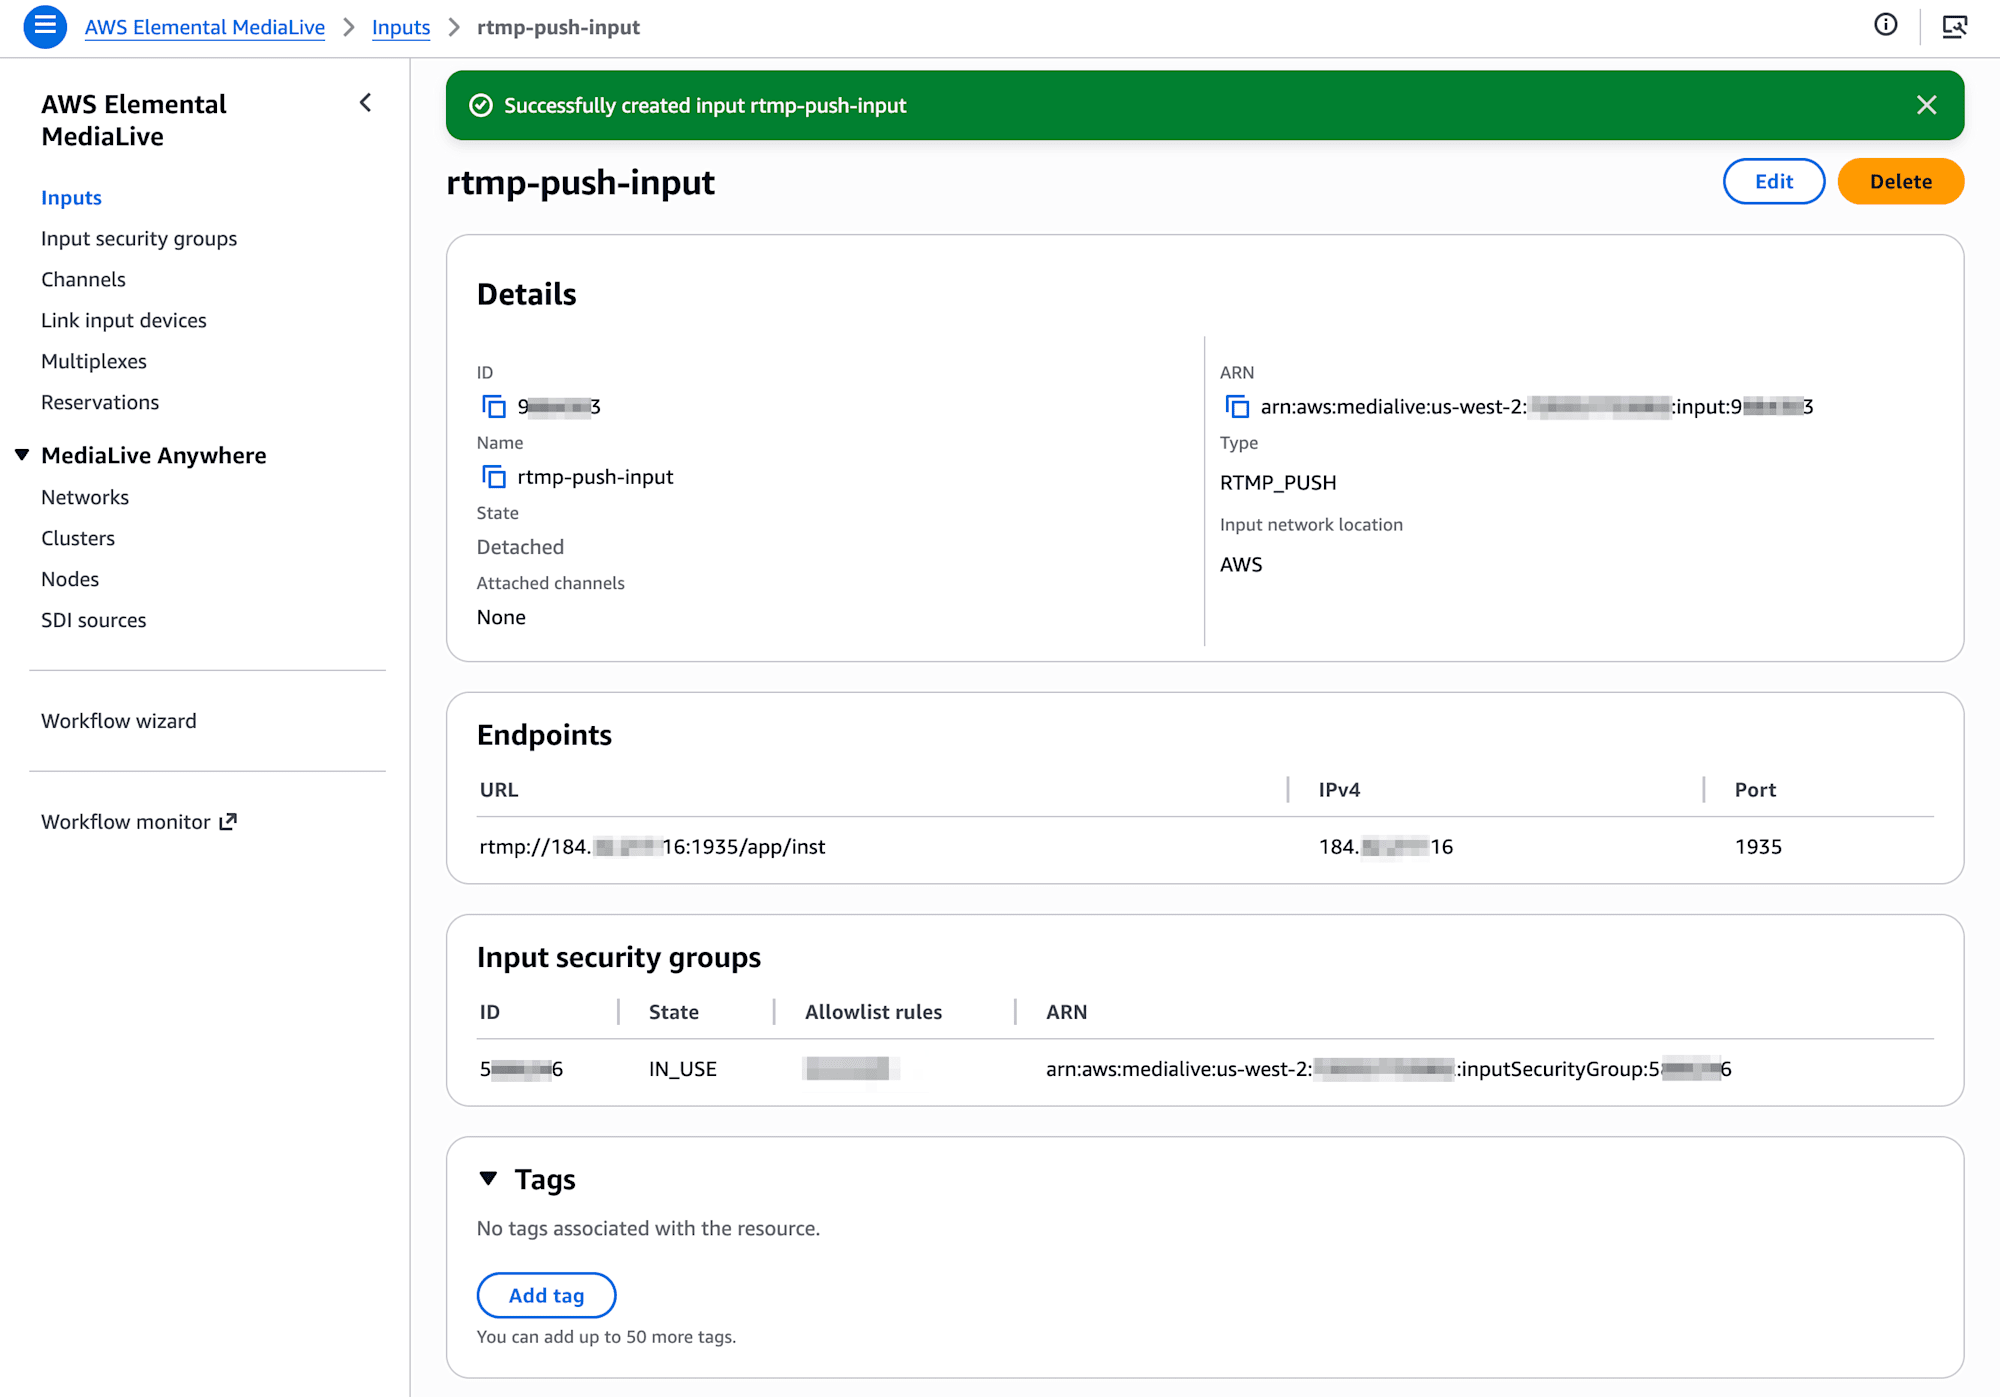The width and height of the screenshot is (2000, 1397).
Task: Open the Channels page
Action: click(x=83, y=279)
